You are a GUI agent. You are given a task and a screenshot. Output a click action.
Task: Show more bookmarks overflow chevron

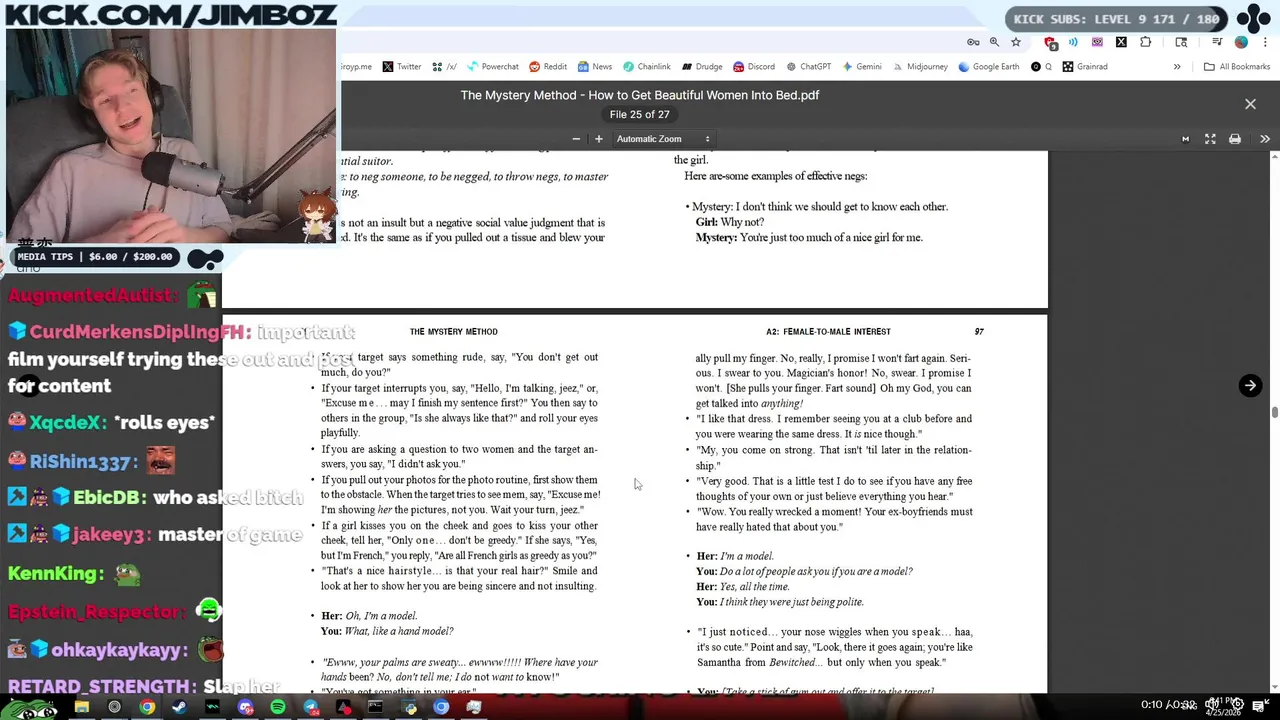coord(1177,67)
